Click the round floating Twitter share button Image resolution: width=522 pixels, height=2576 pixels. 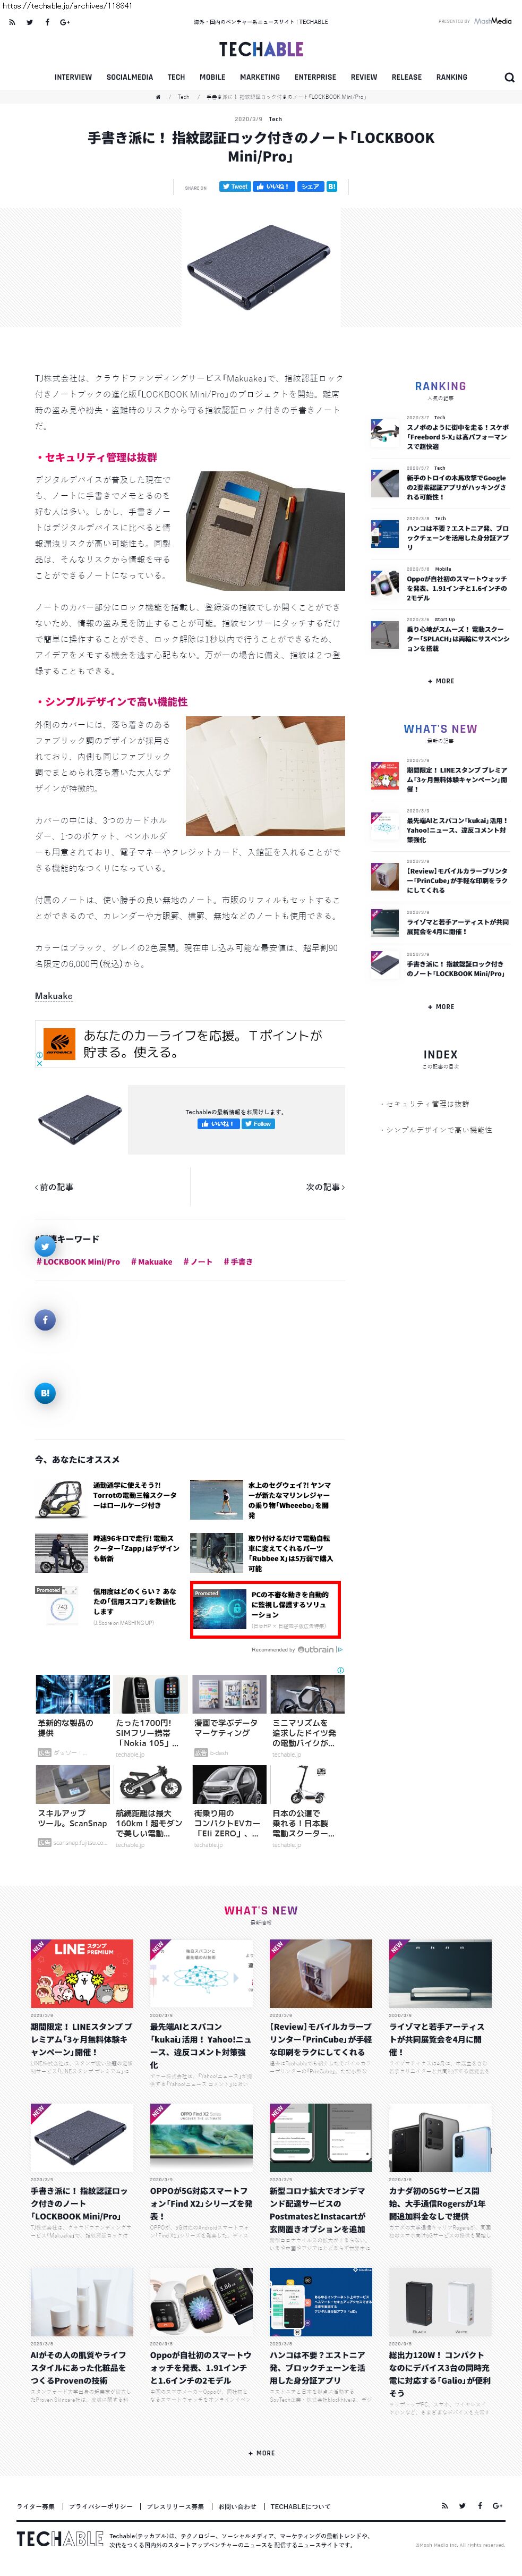coord(45,1247)
